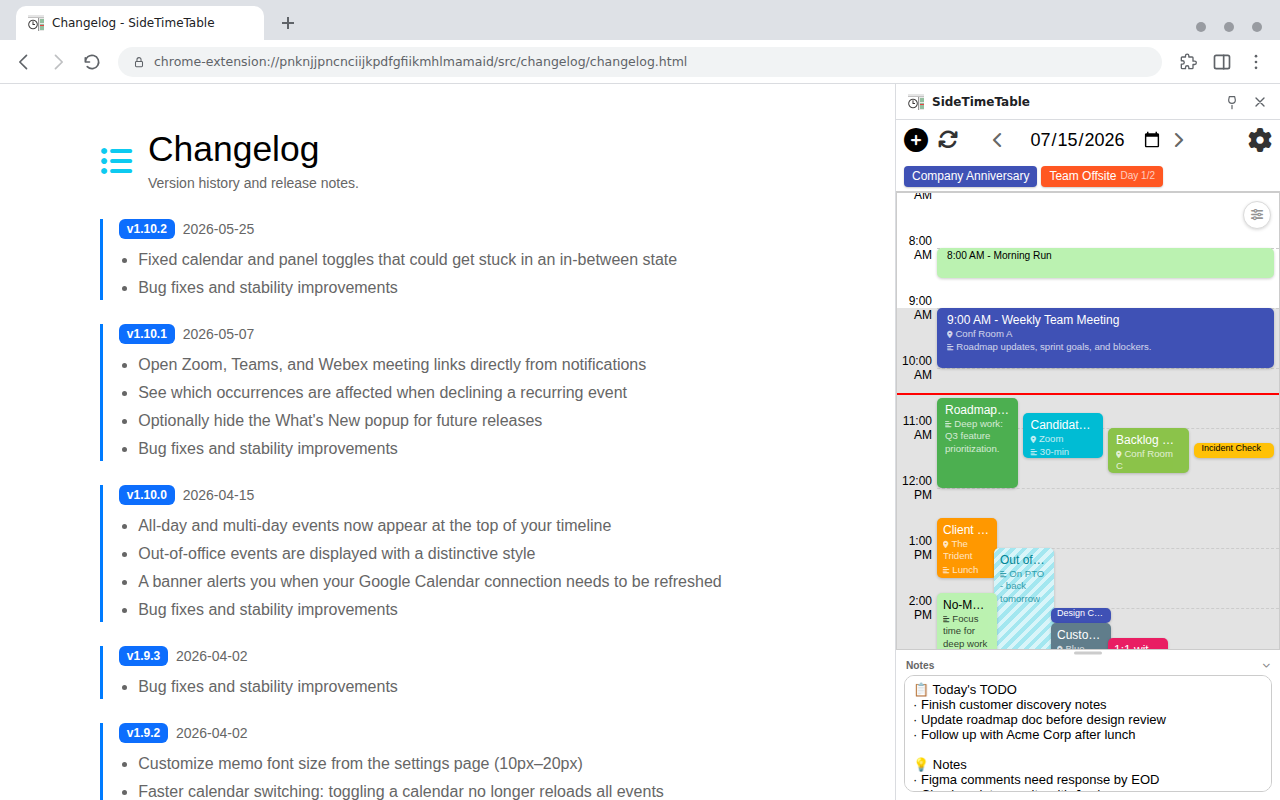Open a new browser tab
Image resolution: width=1280 pixels, height=800 pixels.
point(288,22)
